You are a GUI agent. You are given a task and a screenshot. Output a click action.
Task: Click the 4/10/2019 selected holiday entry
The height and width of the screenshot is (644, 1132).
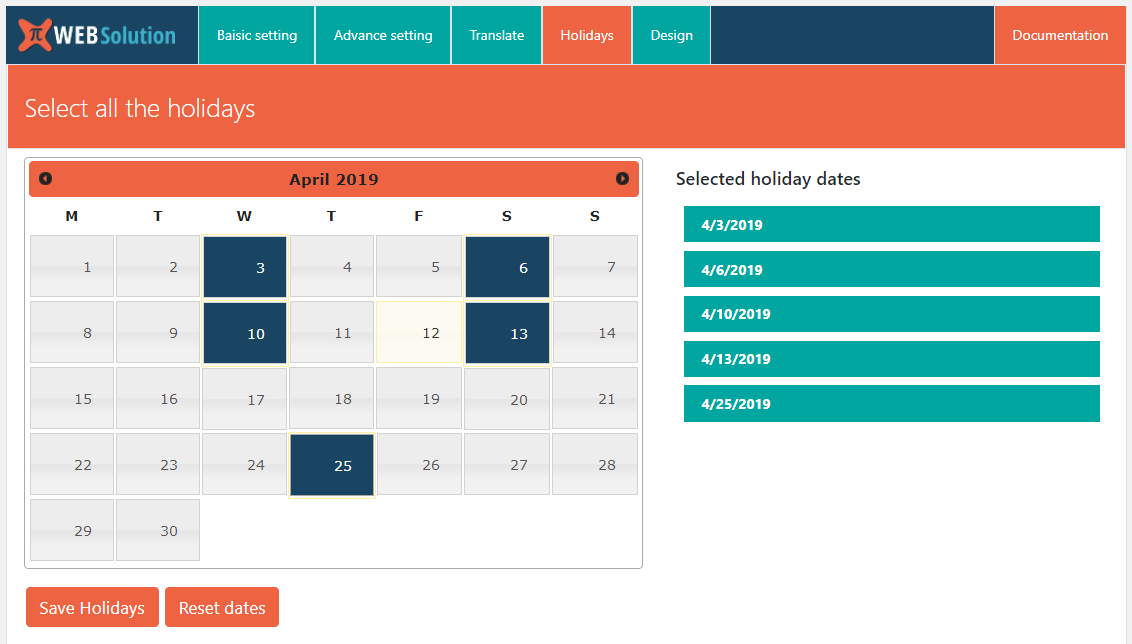tap(892, 314)
